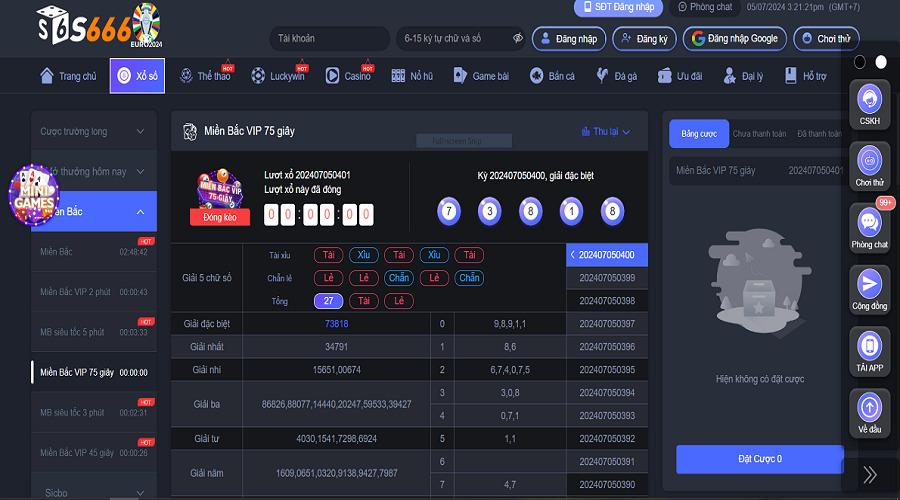Focus the Tài khoản username field
This screenshot has width=900, height=500.
pos(329,38)
